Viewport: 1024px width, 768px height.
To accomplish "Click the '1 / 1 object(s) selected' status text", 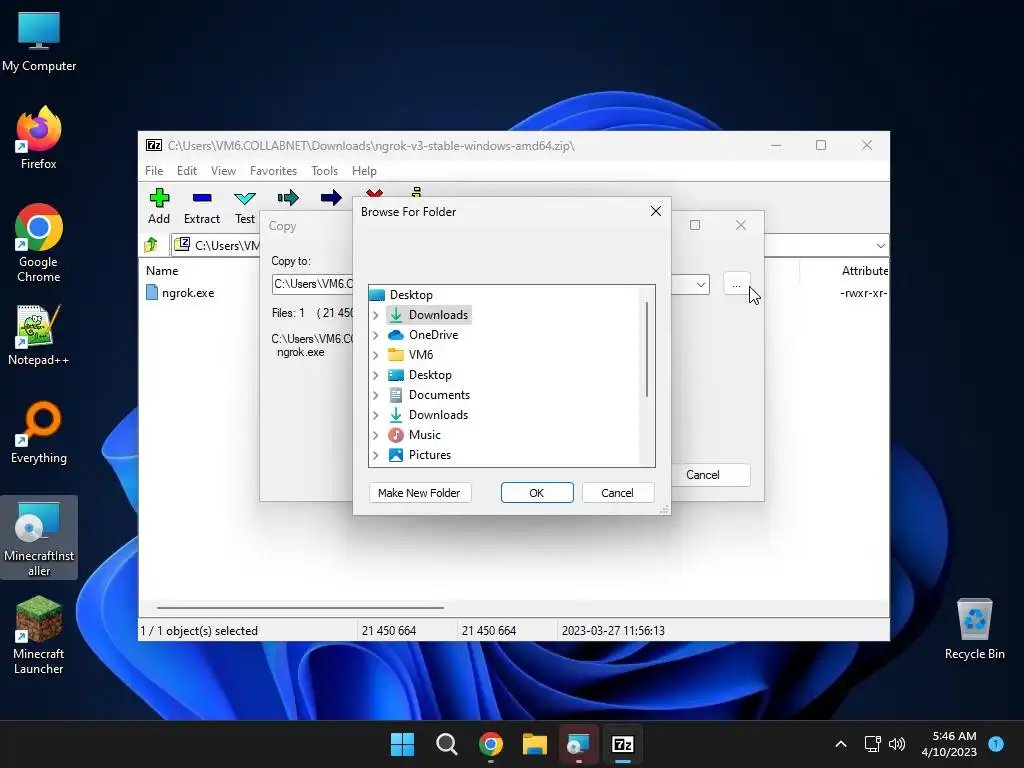I will tap(199, 631).
